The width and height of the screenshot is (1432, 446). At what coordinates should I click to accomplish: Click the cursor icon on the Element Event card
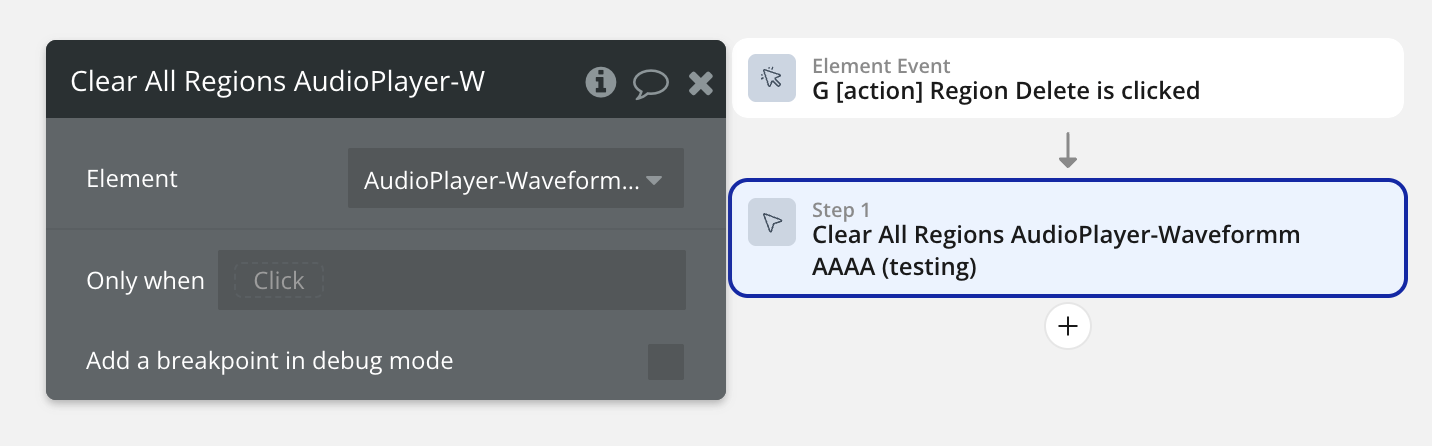(772, 78)
